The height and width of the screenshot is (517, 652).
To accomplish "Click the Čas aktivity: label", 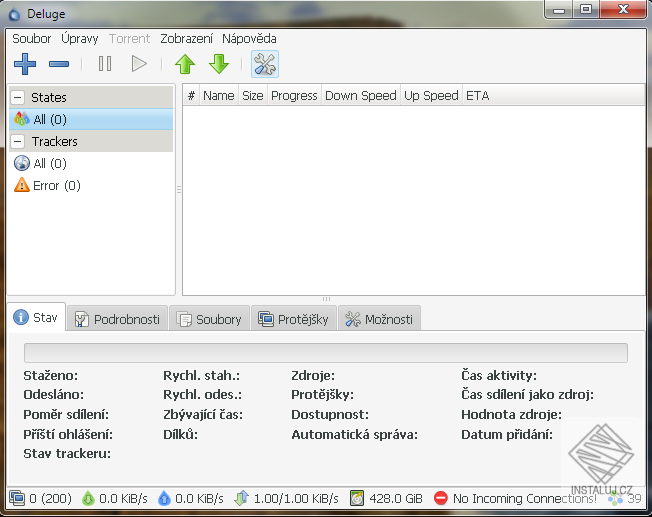I will (499, 376).
